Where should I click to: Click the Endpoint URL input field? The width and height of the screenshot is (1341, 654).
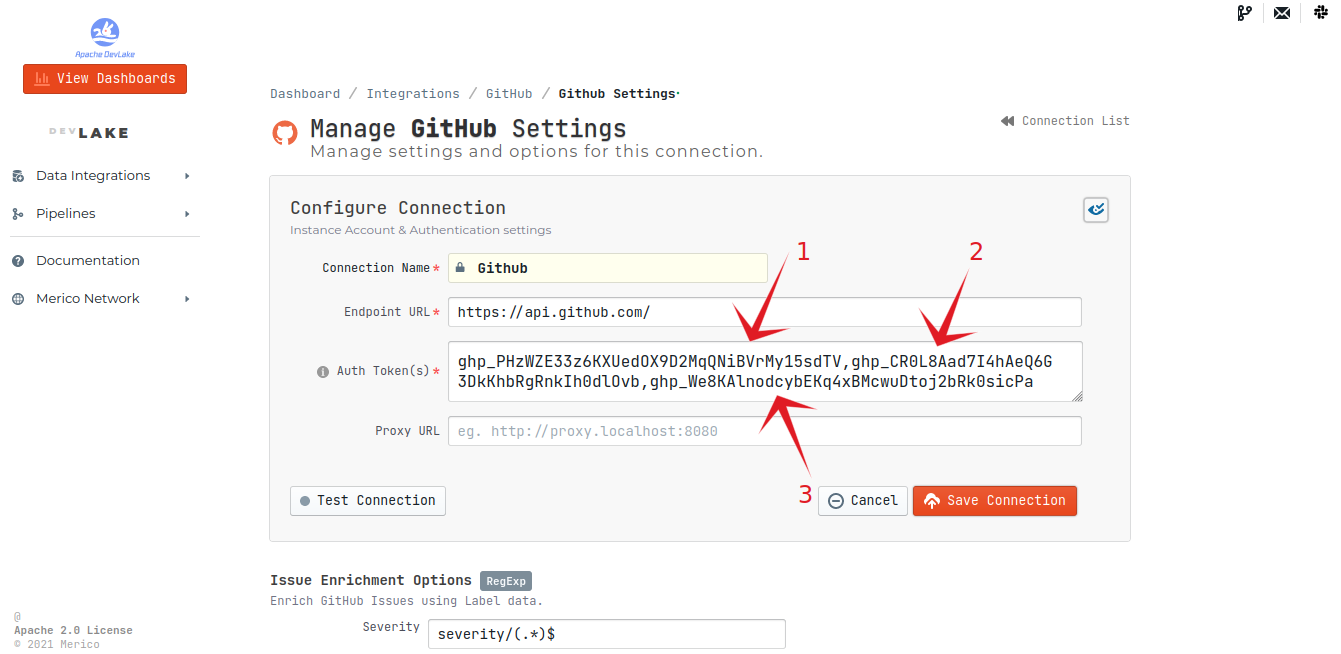pos(765,312)
